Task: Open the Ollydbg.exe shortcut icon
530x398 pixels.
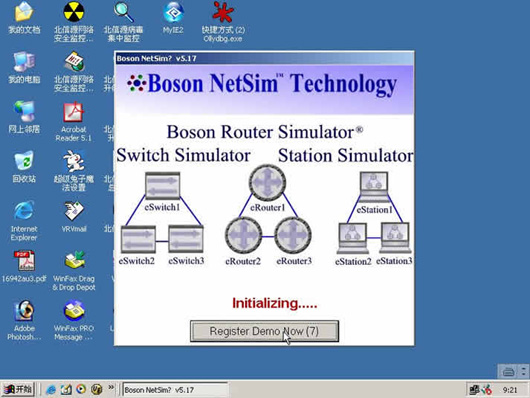Action: pos(223,22)
